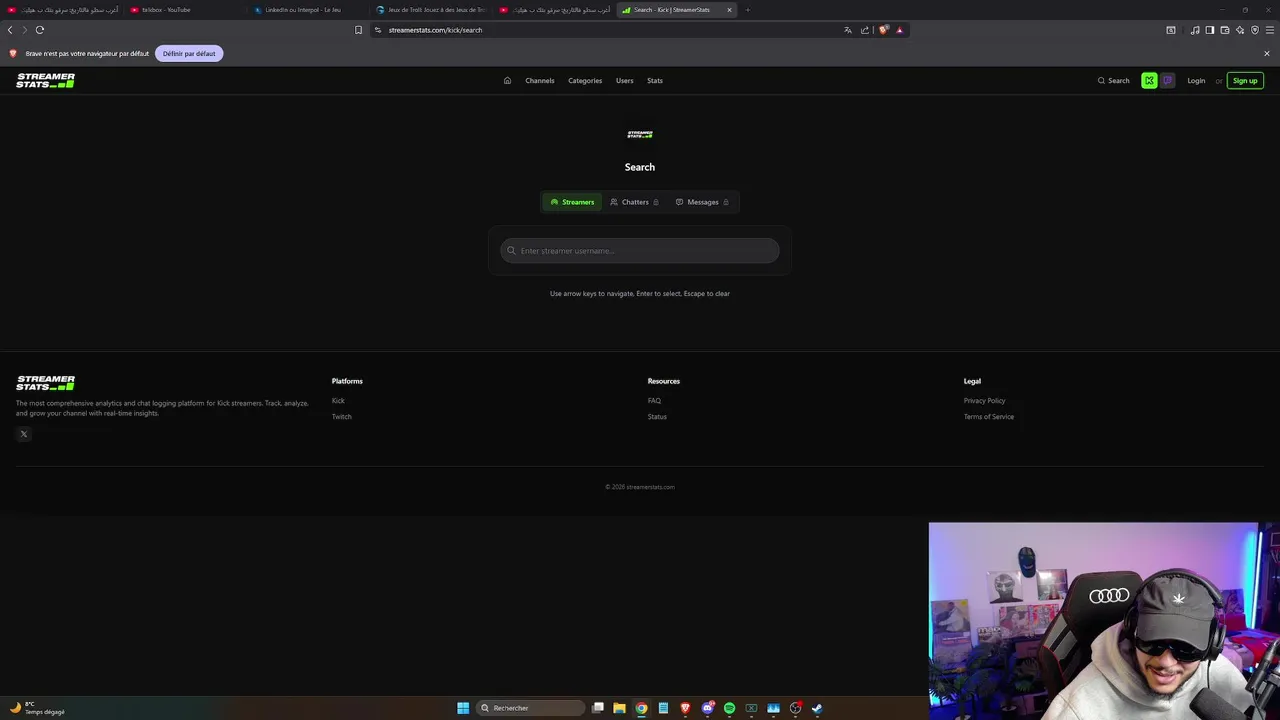This screenshot has width=1280, height=720.
Task: Open Discord from the taskbar
Action: tap(707, 708)
